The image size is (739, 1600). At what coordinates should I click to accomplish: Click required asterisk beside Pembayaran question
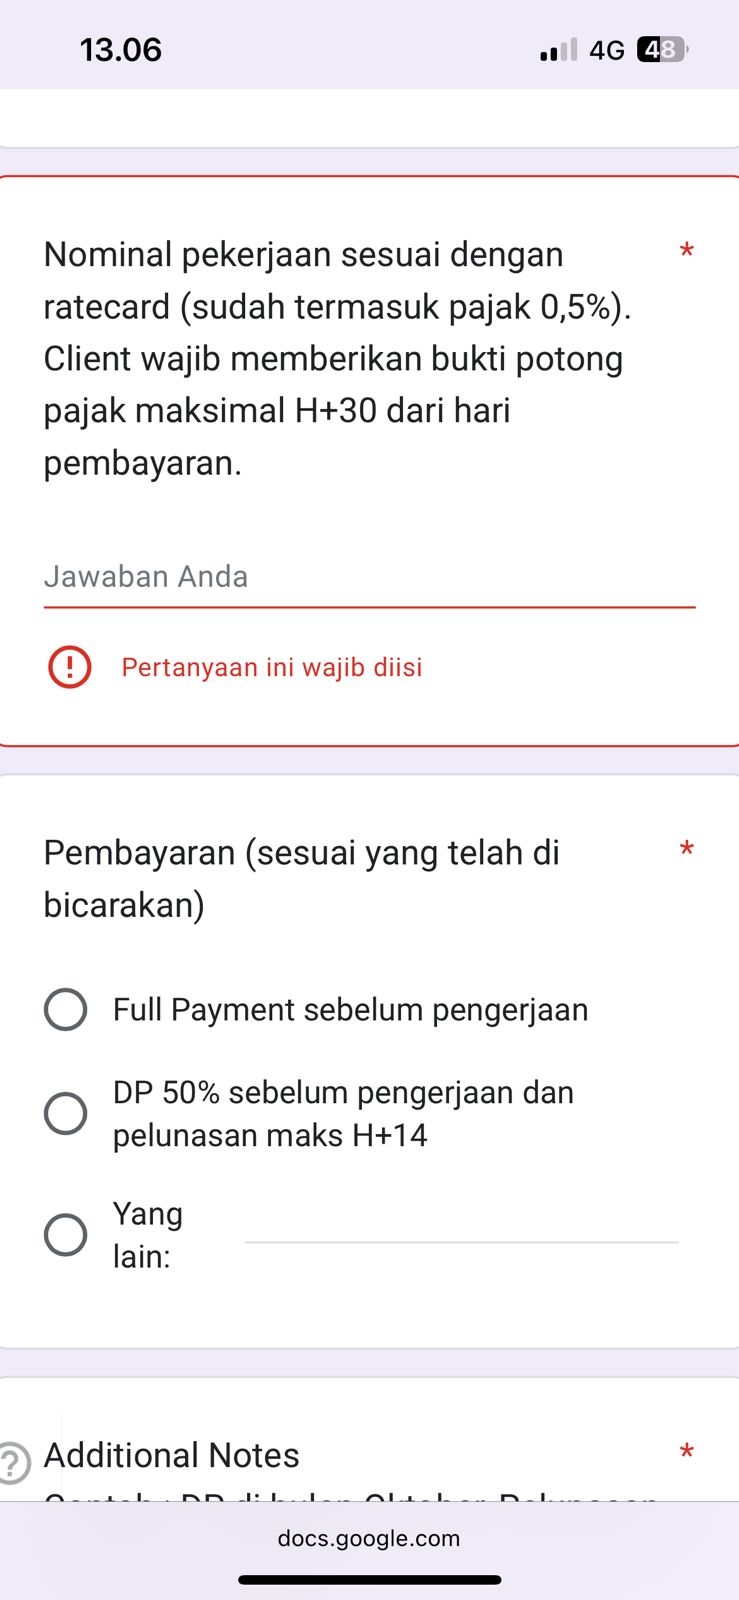[686, 851]
